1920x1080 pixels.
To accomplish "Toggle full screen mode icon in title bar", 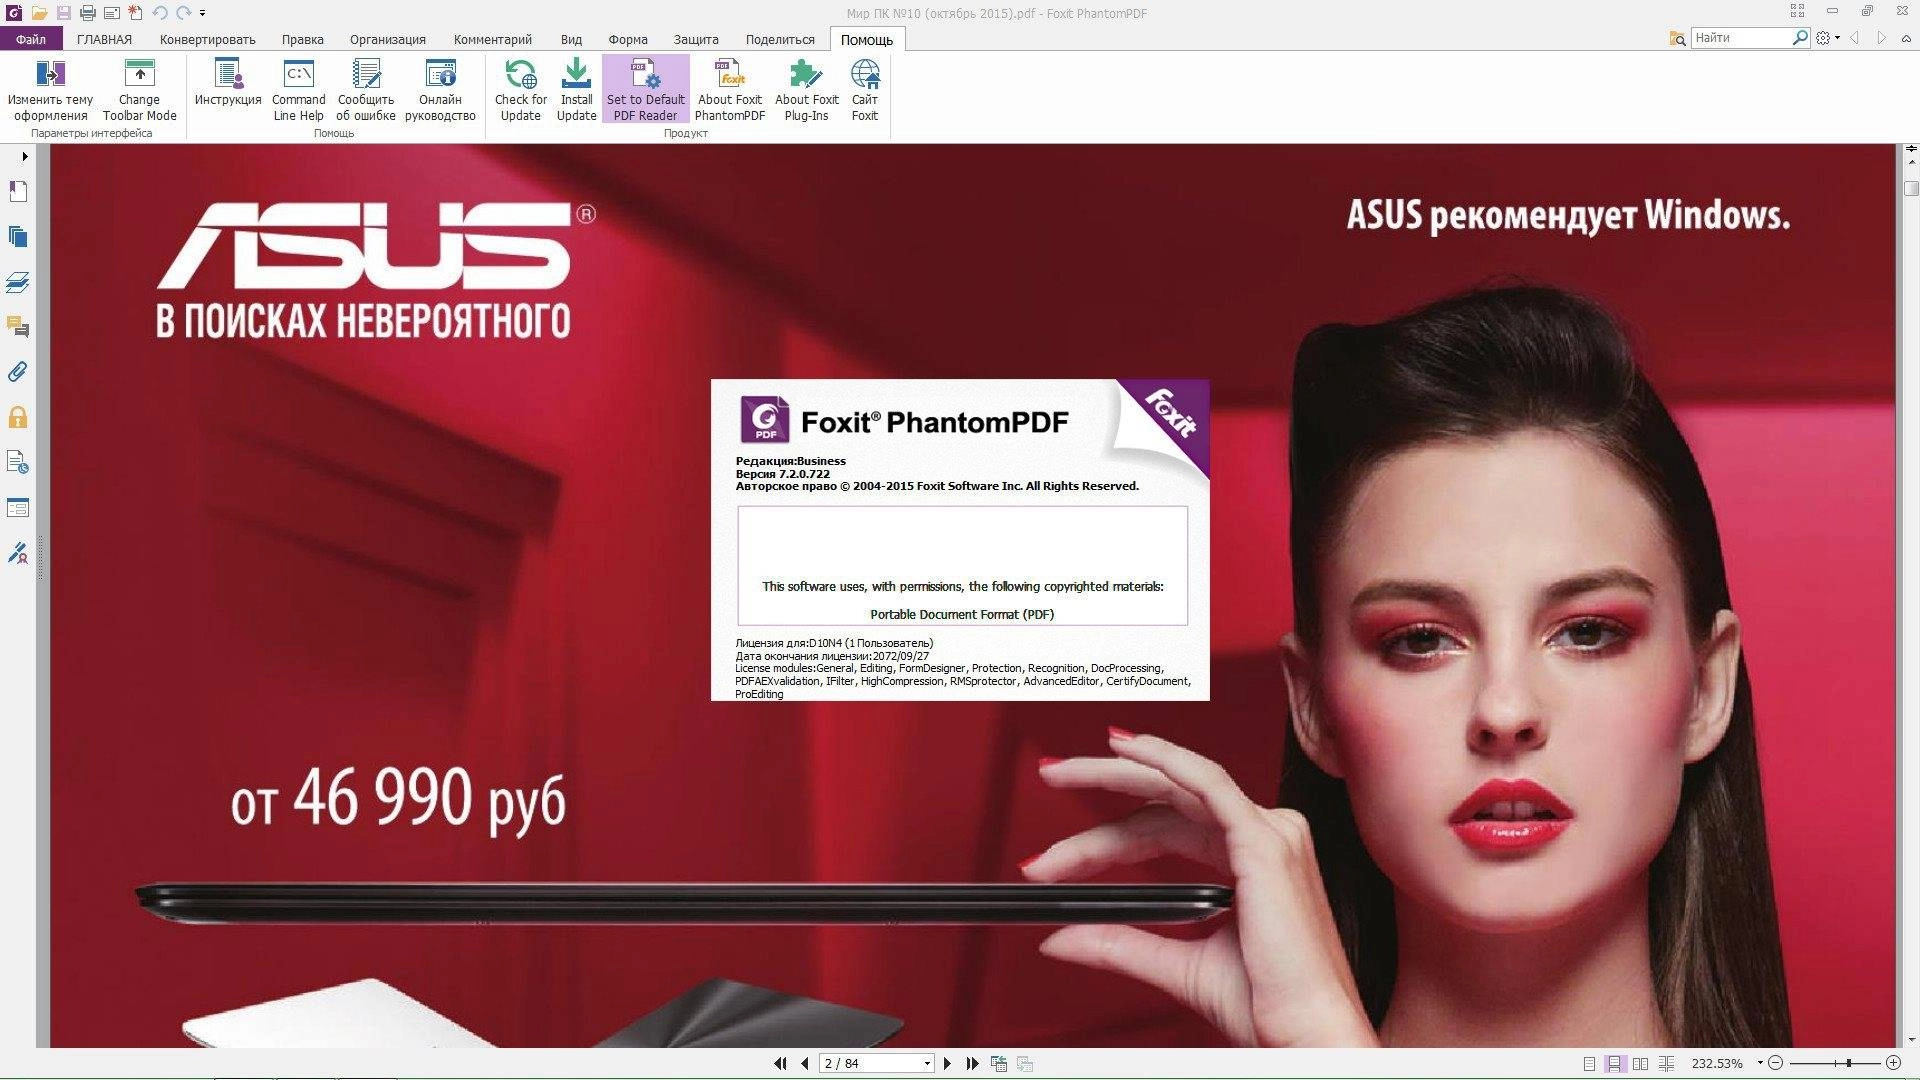I will coord(1797,11).
